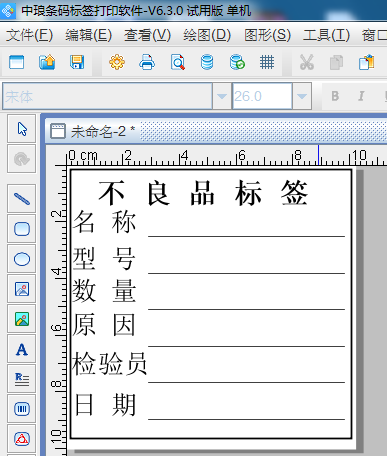Select the rounded rectangle tool
Image resolution: width=387 pixels, height=456 pixels.
22,229
